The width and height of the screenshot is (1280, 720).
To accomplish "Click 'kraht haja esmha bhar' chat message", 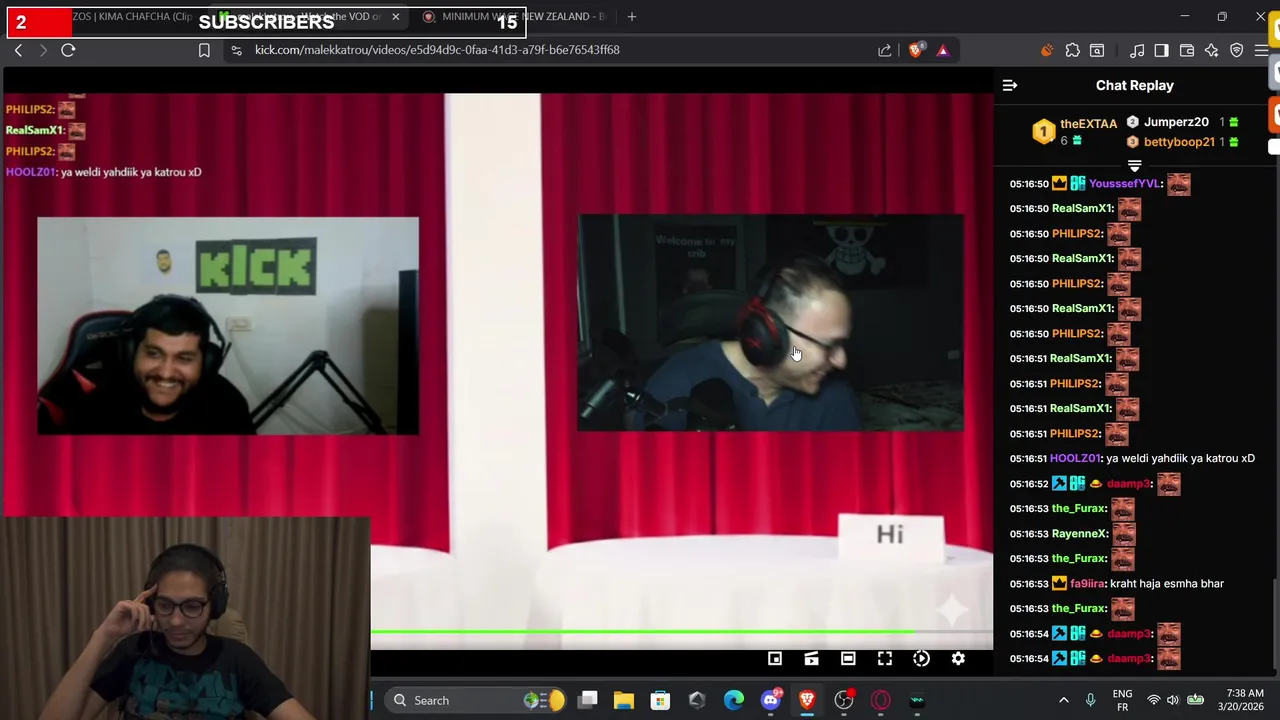I will point(1167,584).
